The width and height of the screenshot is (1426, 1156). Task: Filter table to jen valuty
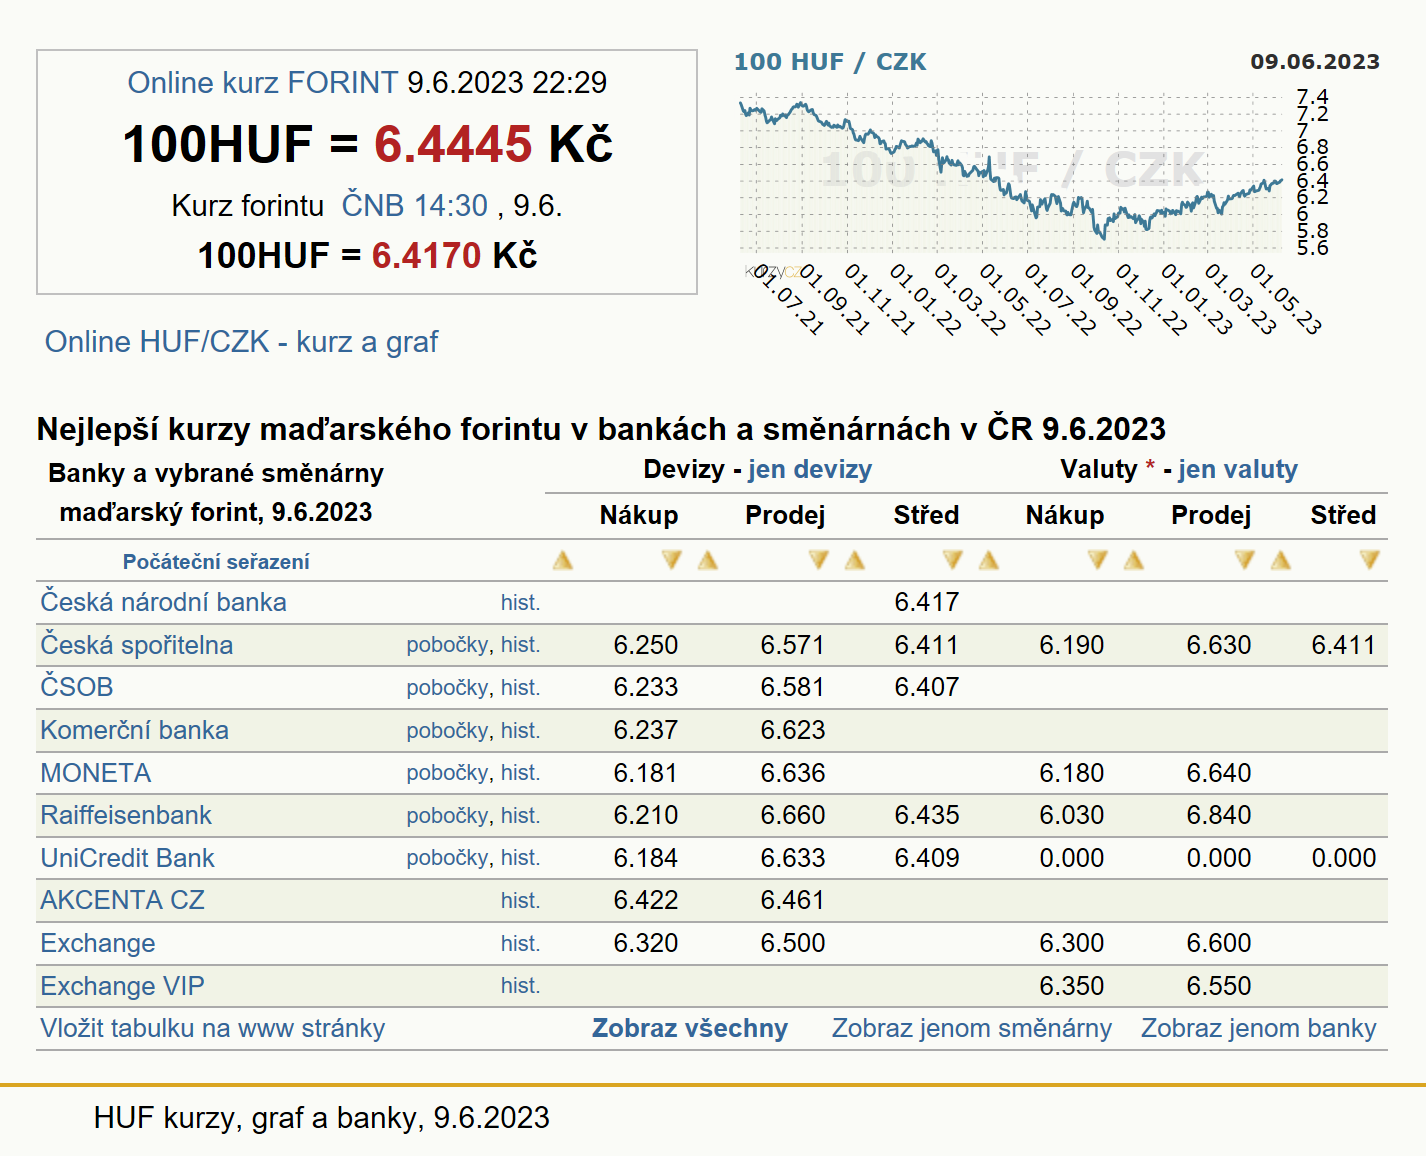1238,469
